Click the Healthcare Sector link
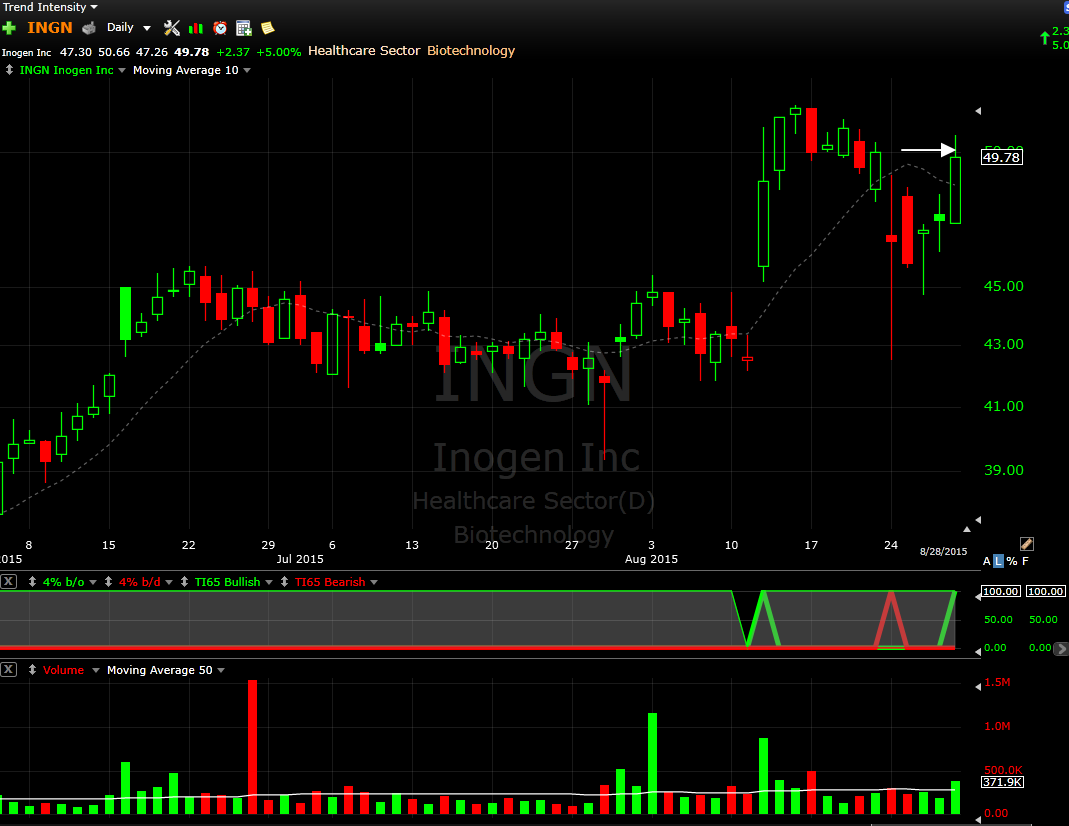 (x=364, y=50)
